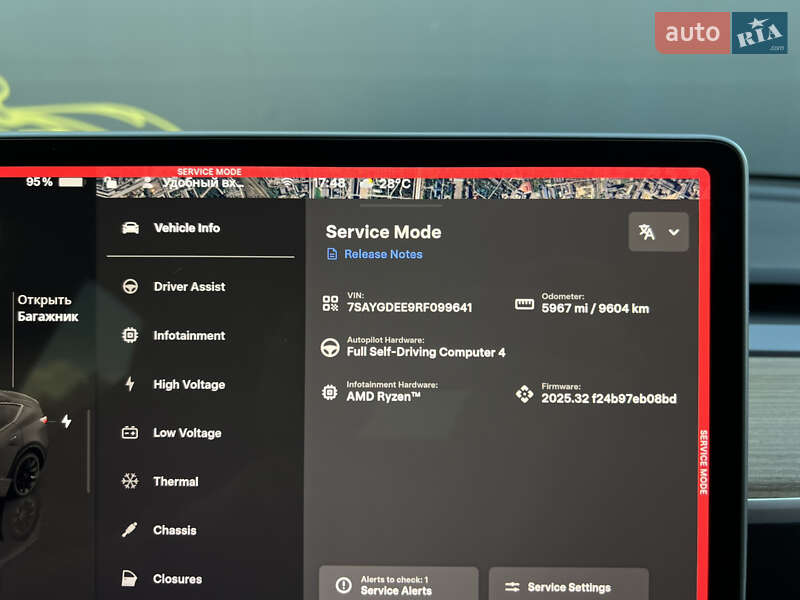The width and height of the screenshot is (800, 600).
Task: Click the VIN QR code icon
Action: pos(330,303)
